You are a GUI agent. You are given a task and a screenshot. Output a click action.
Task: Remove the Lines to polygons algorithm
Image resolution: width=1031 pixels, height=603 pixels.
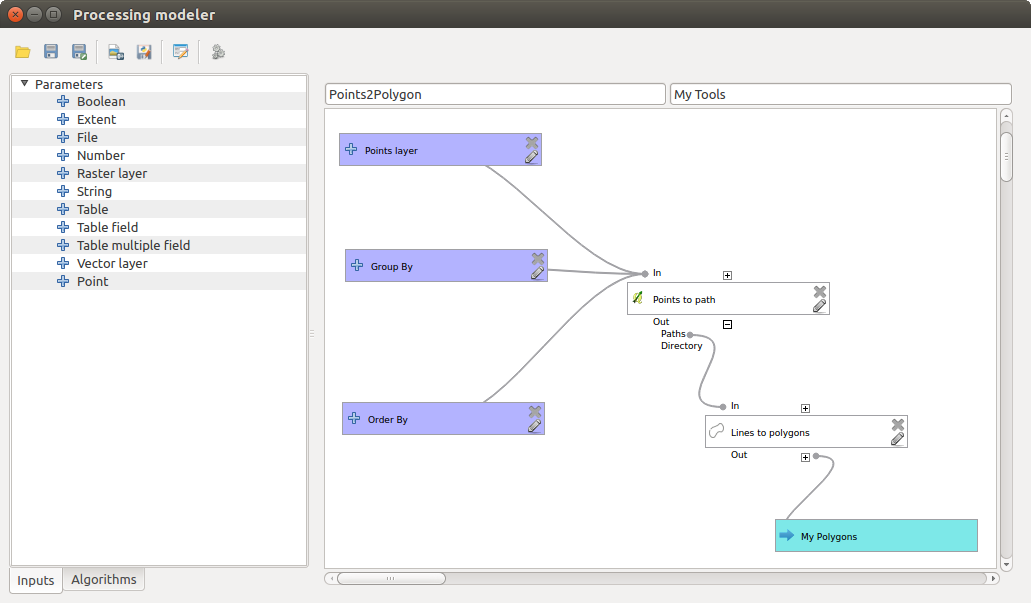click(897, 423)
